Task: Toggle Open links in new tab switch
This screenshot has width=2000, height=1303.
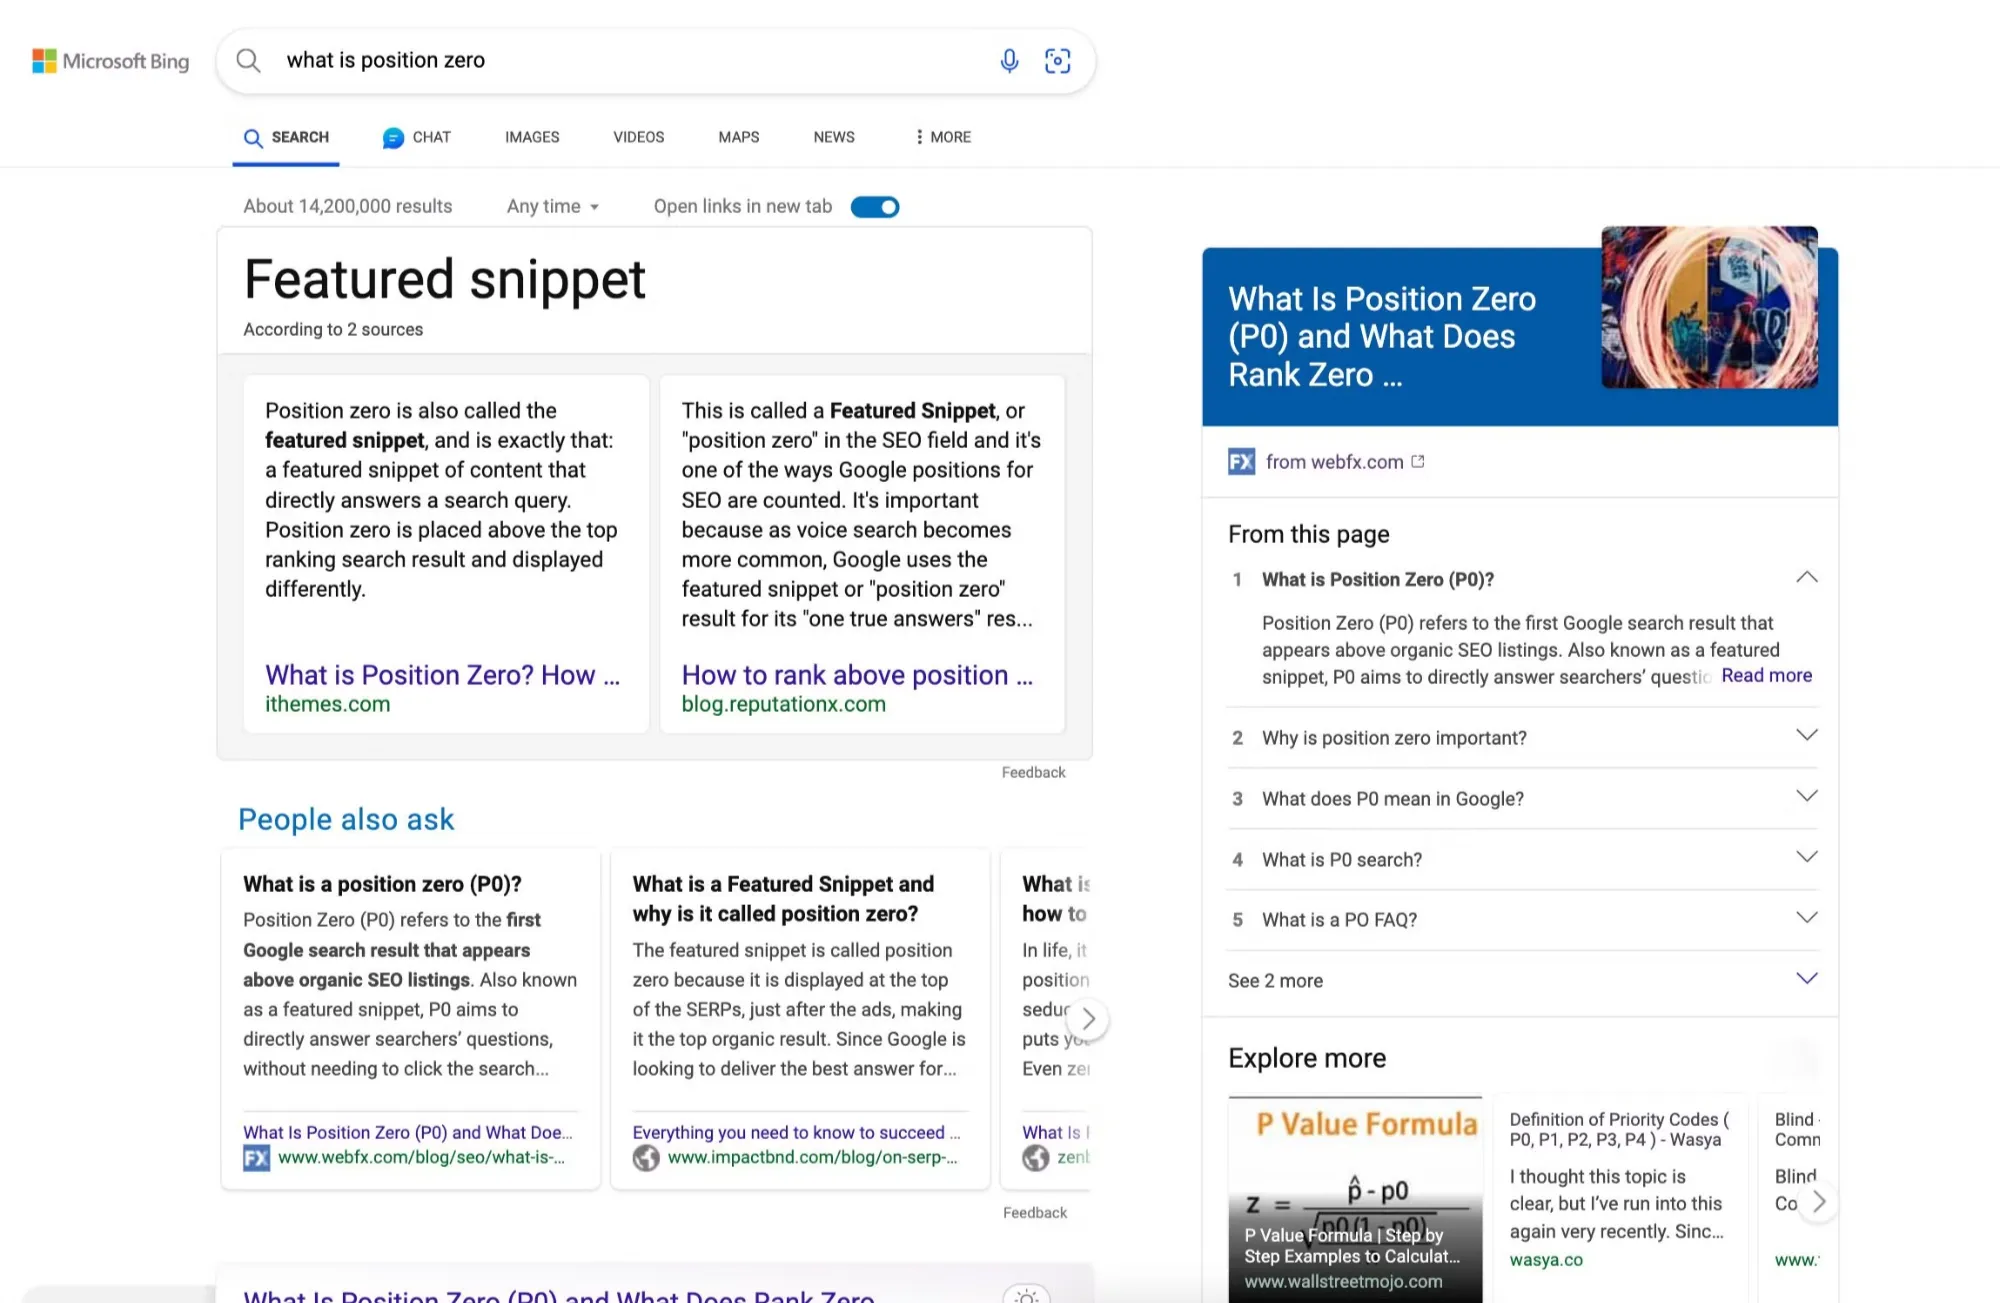Action: 875,207
